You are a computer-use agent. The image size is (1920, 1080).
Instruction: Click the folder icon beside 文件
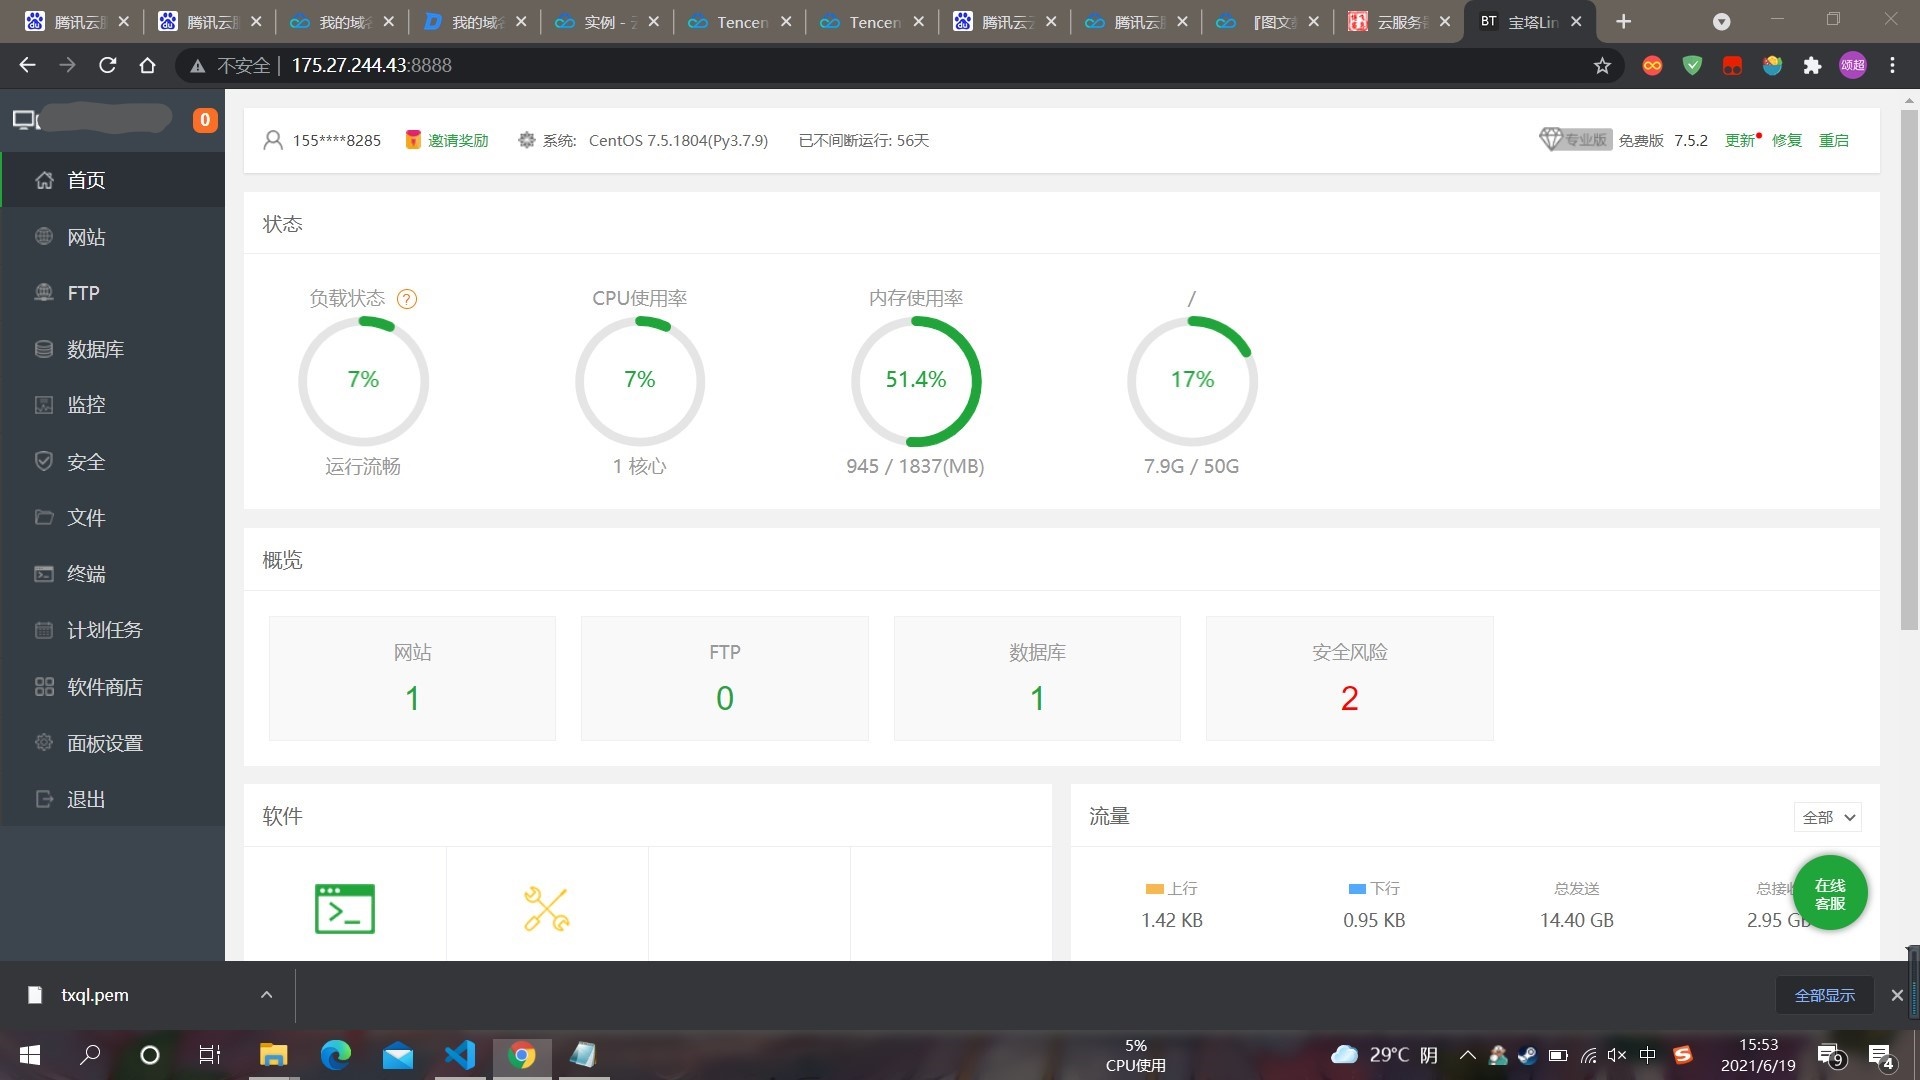pos(44,518)
